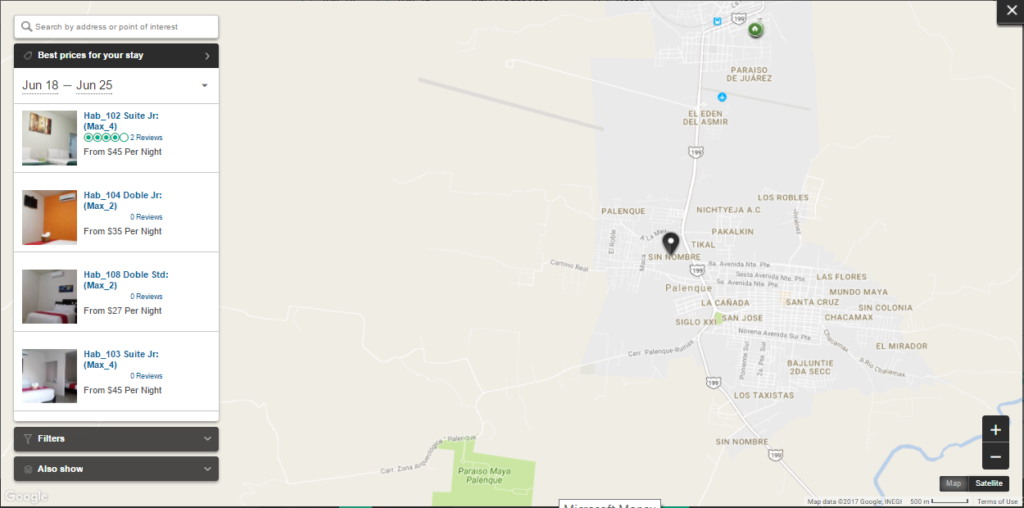This screenshot has height=508, width=1024.
Task: Open the Hab_103 Suite Jr room thumbnail
Action: 50,376
